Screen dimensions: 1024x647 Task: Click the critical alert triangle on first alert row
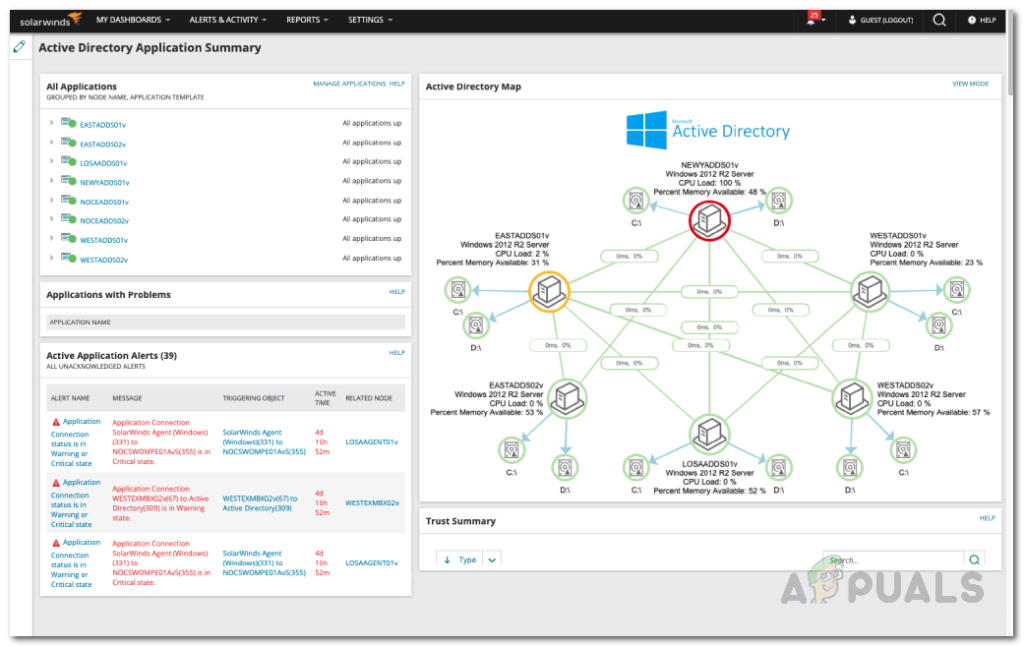point(57,421)
